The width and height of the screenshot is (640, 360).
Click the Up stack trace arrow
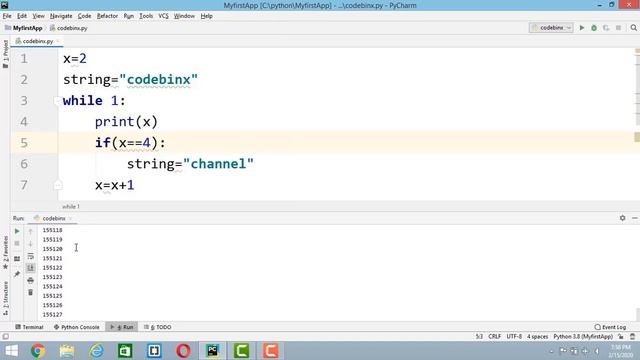click(30, 231)
